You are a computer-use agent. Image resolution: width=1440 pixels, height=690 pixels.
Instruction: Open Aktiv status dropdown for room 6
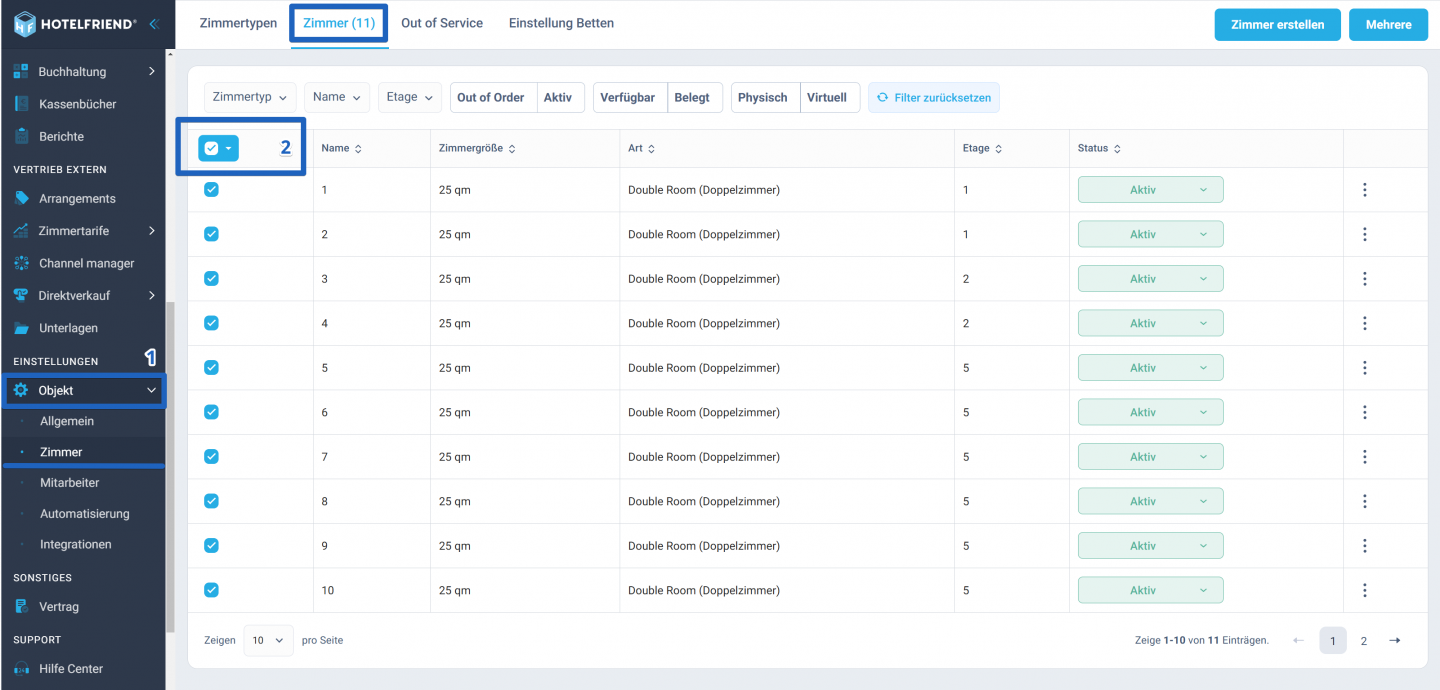pyautogui.click(x=1150, y=412)
